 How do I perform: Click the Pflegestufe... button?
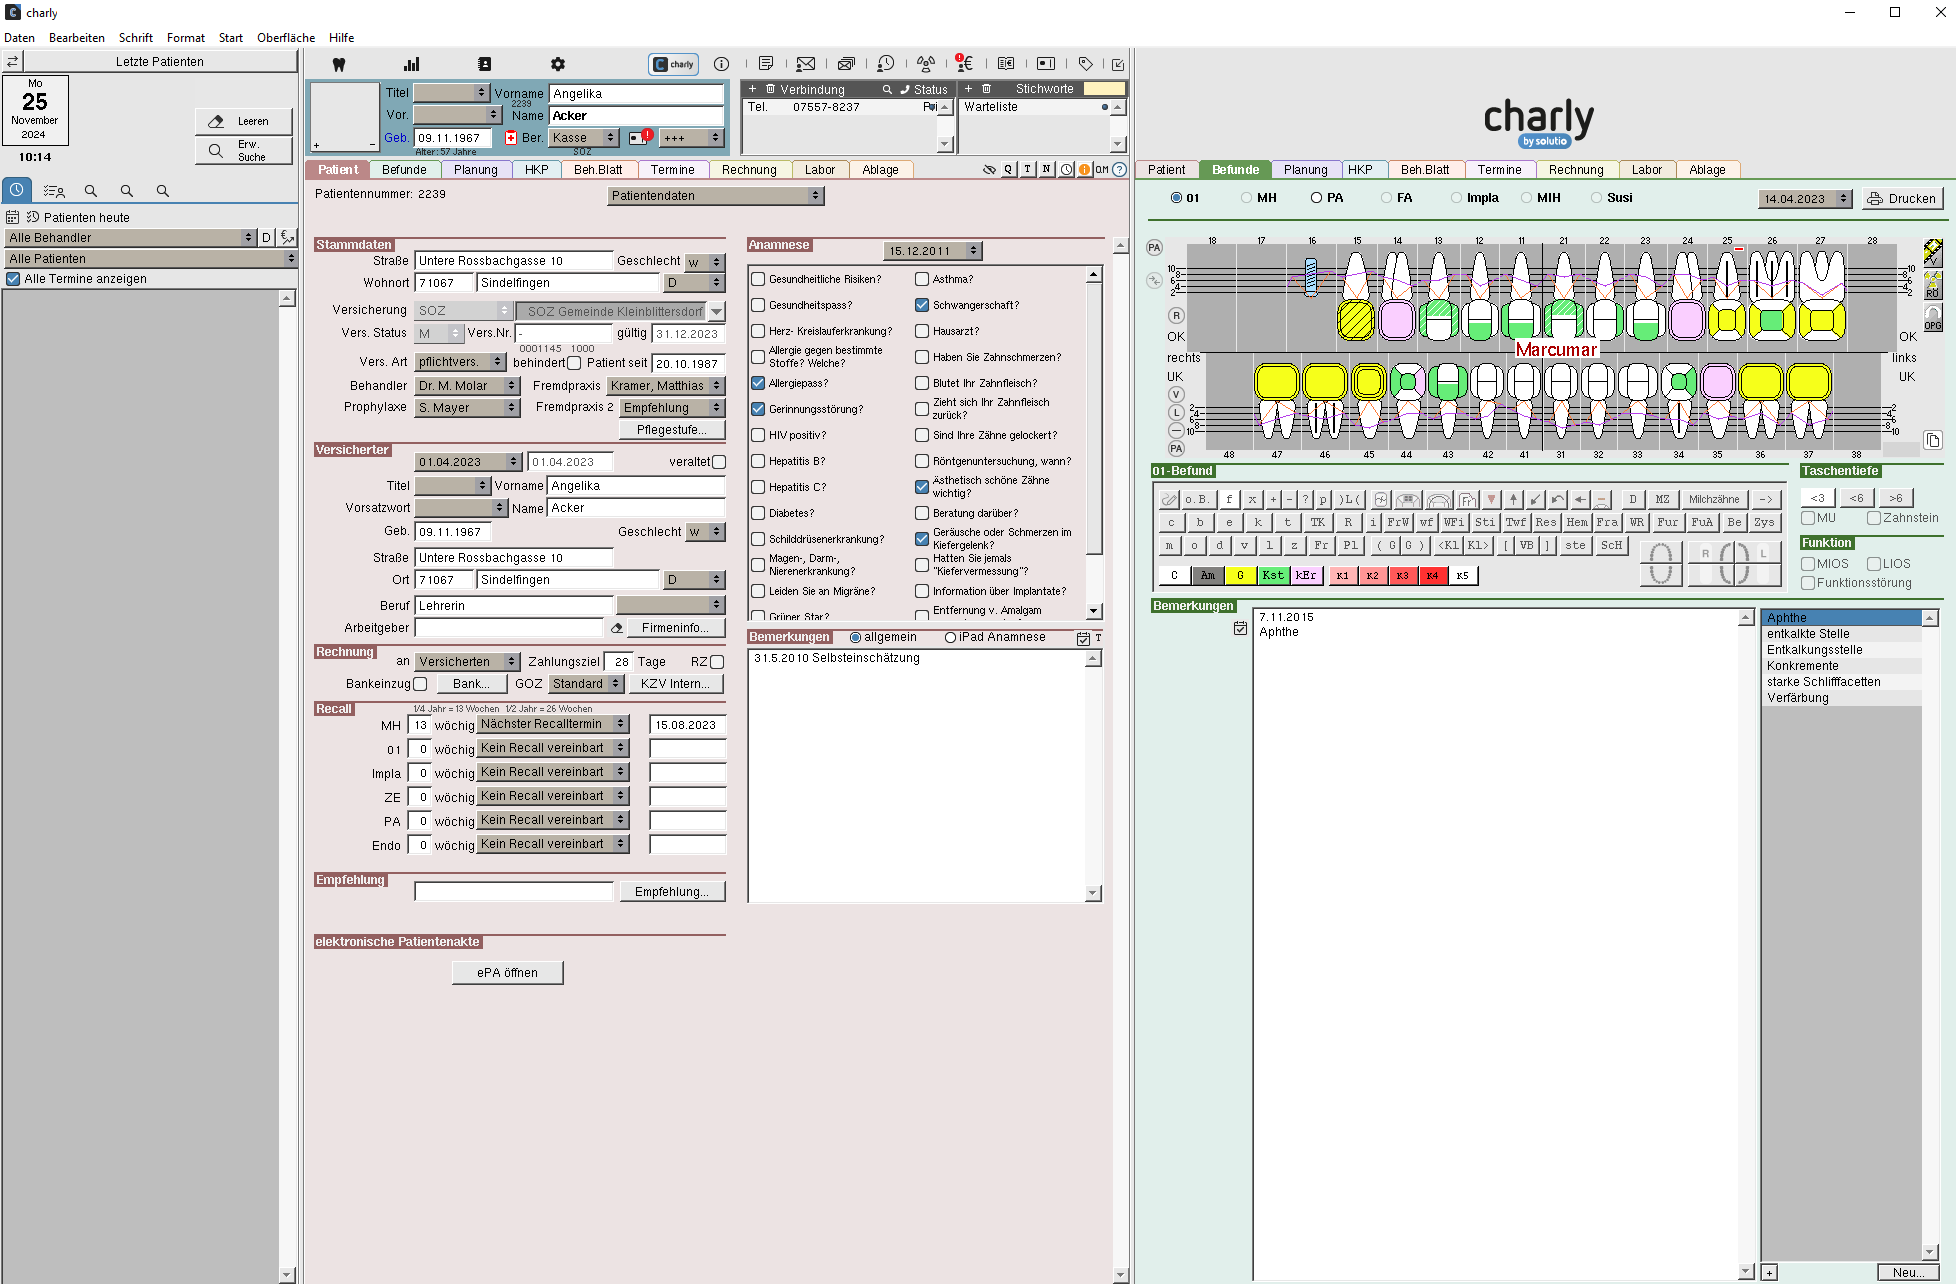[671, 430]
